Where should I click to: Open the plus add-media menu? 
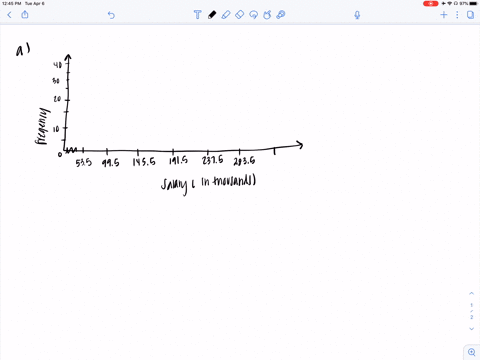click(444, 15)
